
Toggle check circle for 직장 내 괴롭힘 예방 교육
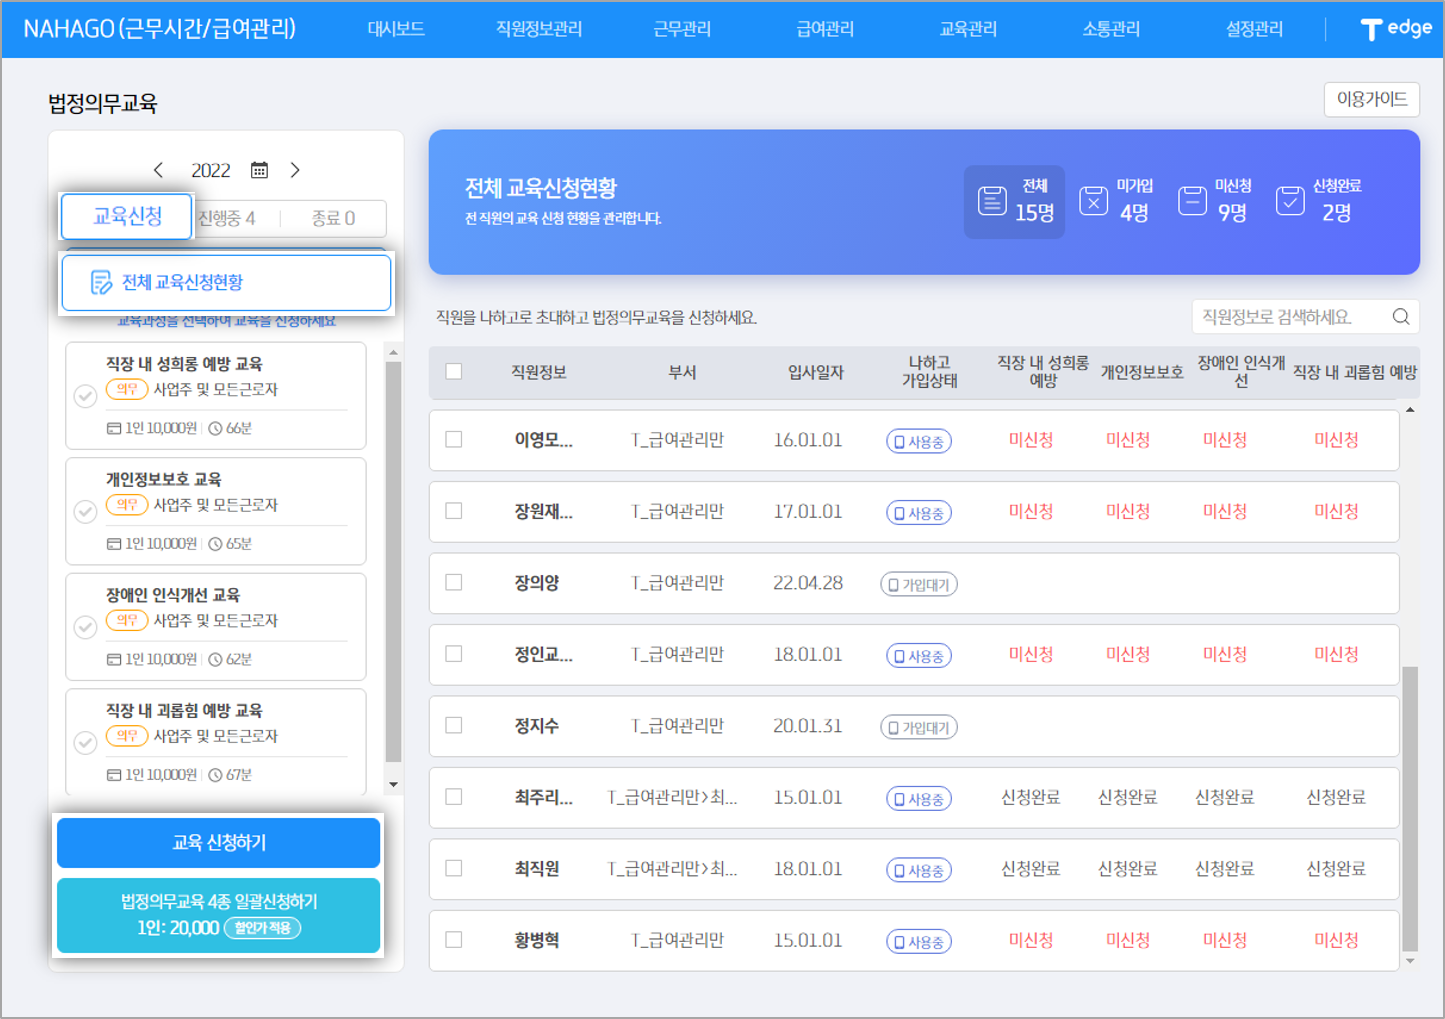(x=86, y=743)
